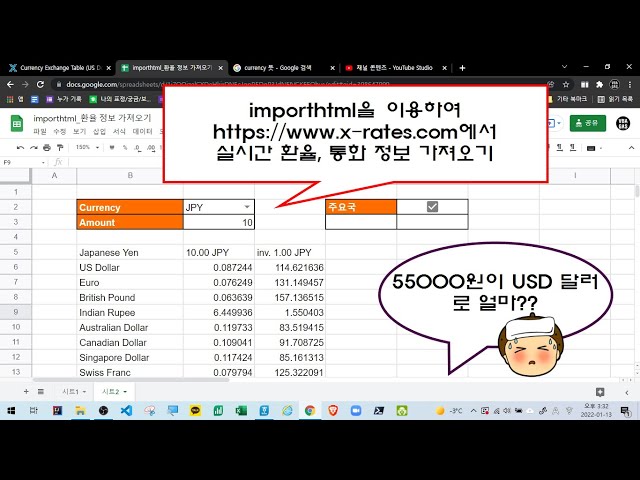Uncheck the 주요국 checkbox
640x480 pixels.
point(432,207)
